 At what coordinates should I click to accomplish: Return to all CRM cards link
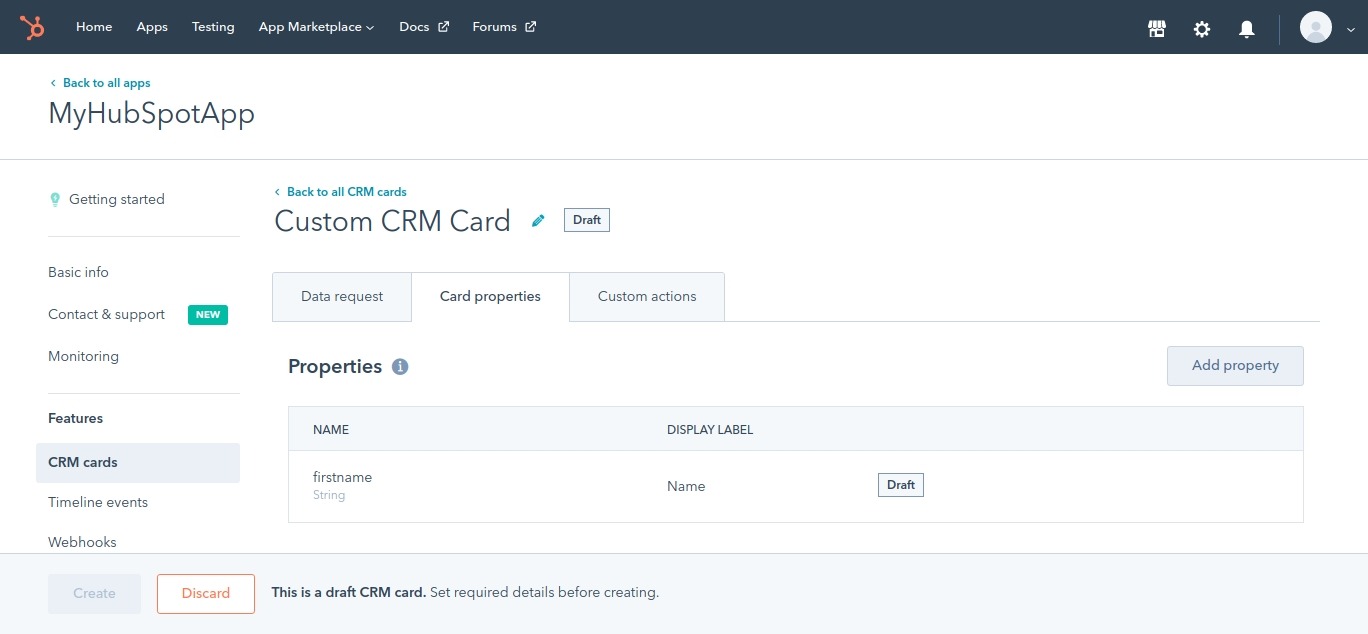pos(346,192)
